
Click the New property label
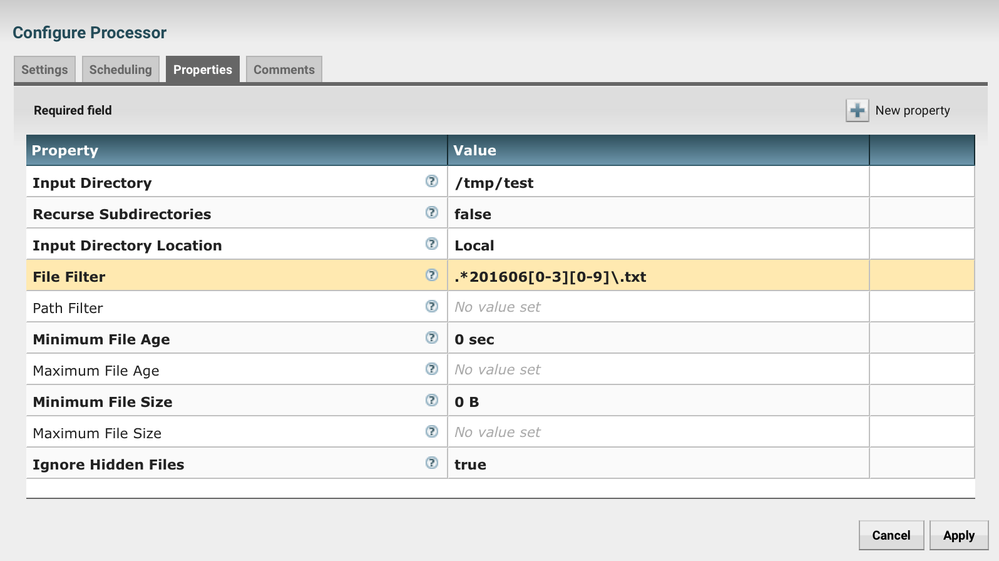912,110
